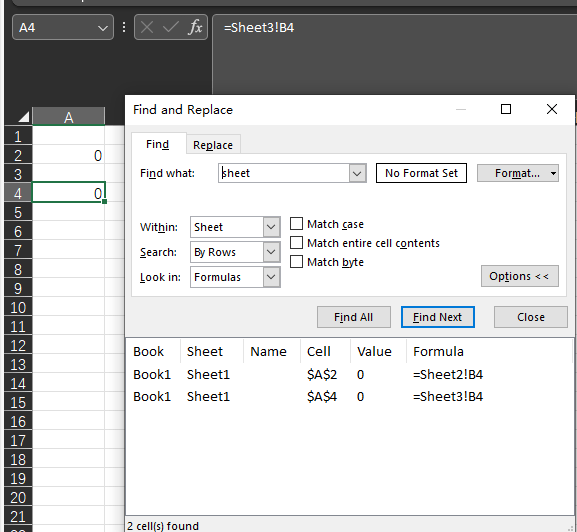
Task: Click the Insert Function fx icon
Action: [195, 27]
